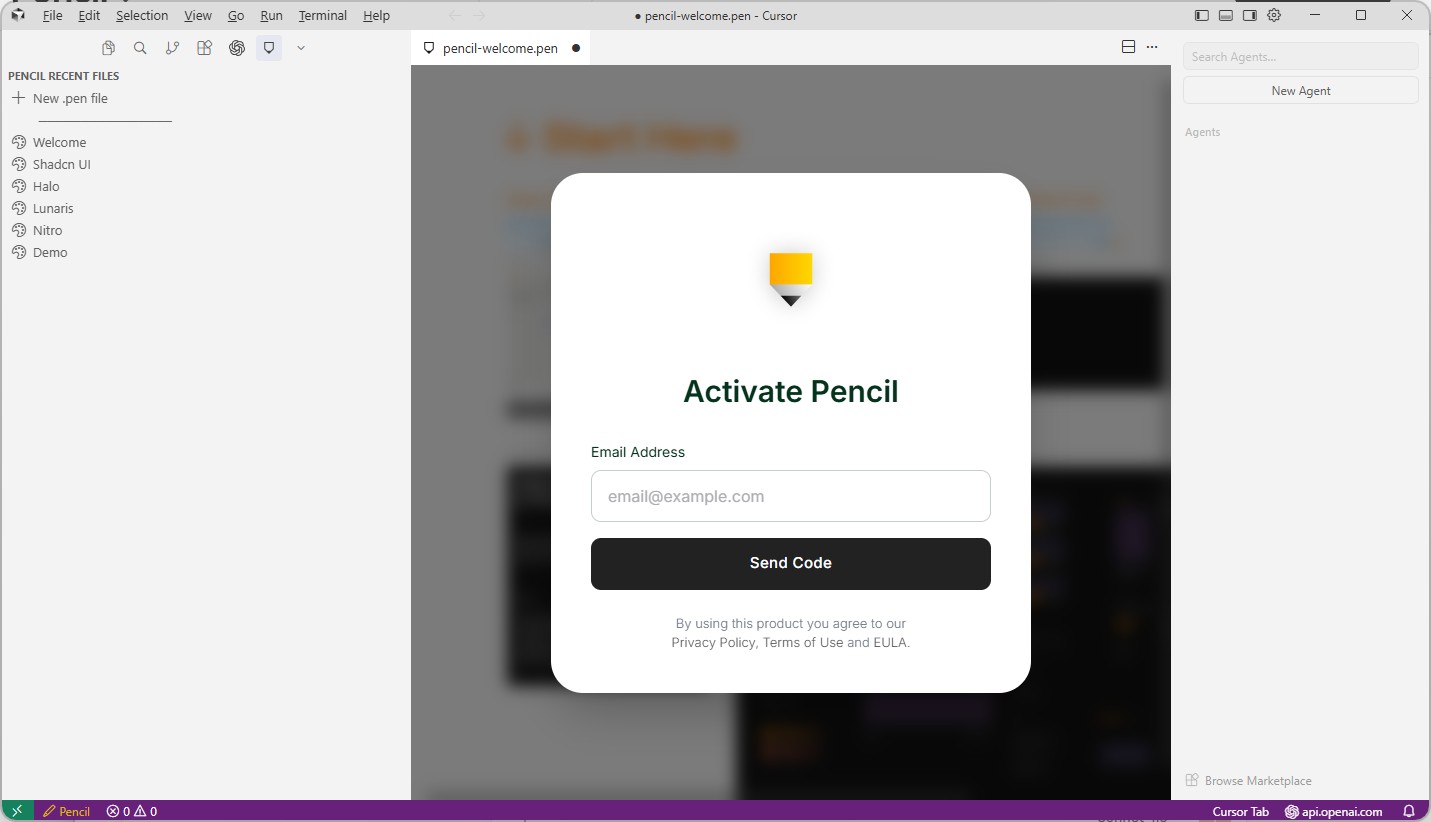This screenshot has height=822, width=1431.
Task: Open the Extensions view
Action: pyautogui.click(x=204, y=48)
